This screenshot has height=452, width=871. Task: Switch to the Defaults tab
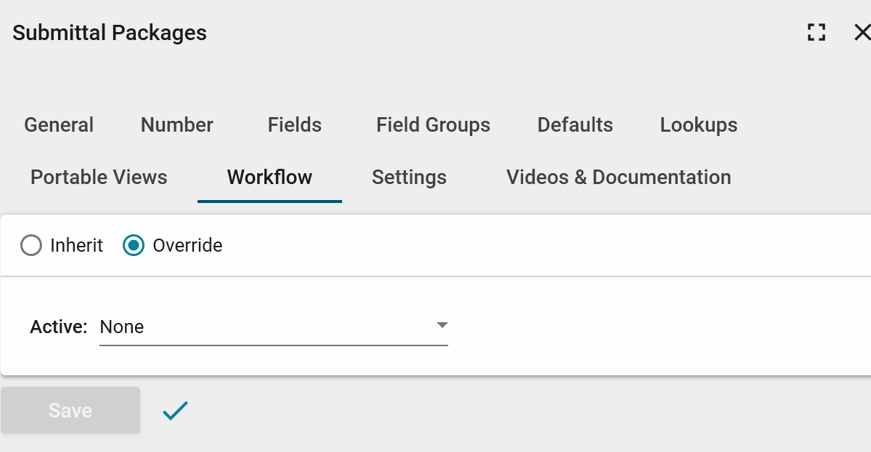pyautogui.click(x=575, y=125)
